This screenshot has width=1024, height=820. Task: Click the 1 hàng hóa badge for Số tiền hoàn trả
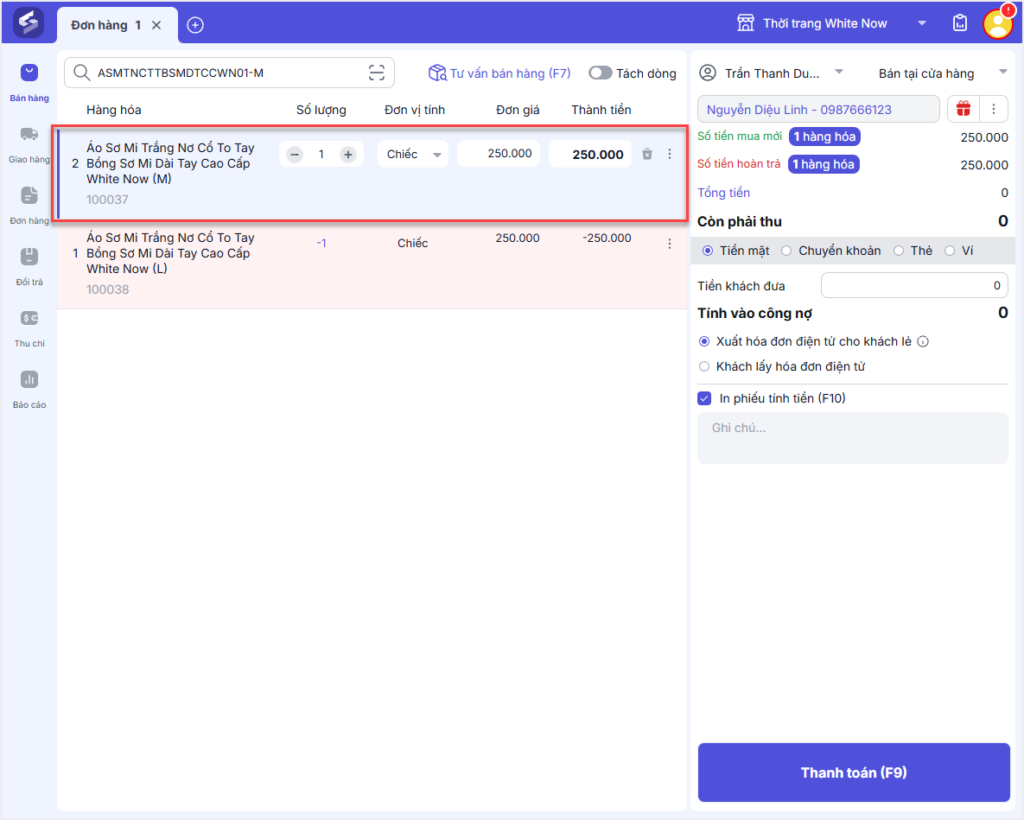pyautogui.click(x=824, y=164)
